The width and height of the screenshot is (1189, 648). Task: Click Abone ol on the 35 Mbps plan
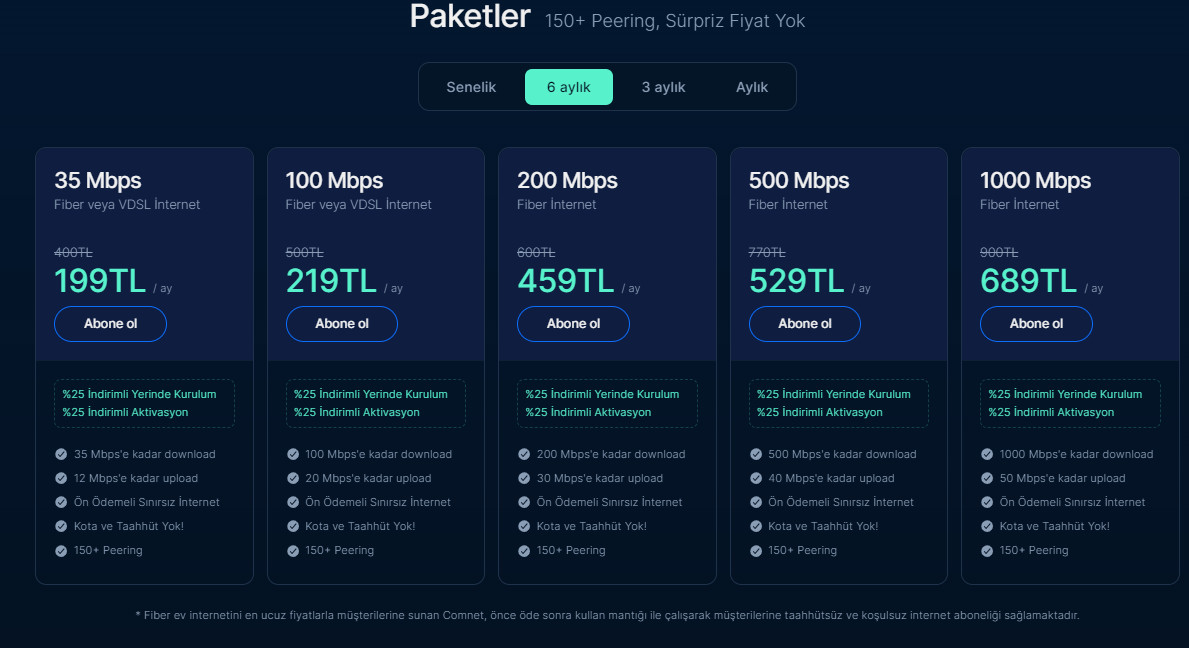click(110, 323)
